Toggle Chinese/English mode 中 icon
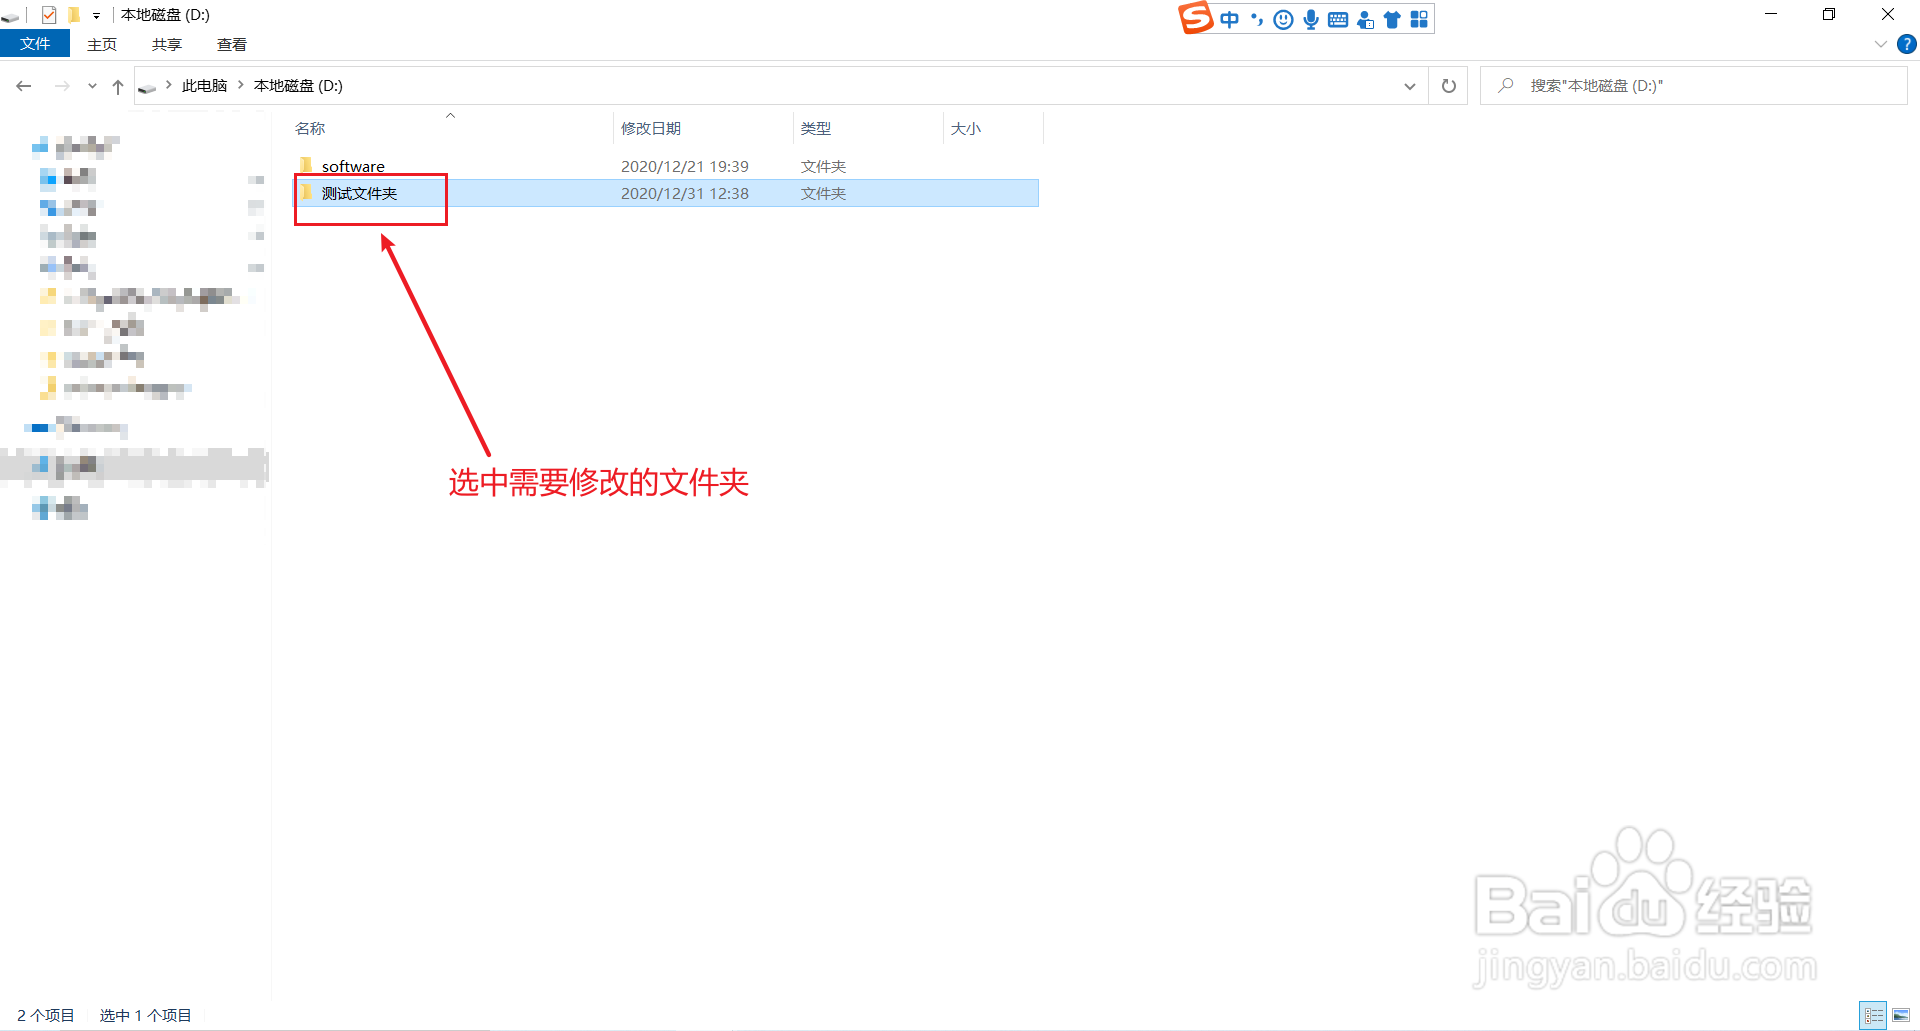 coord(1229,19)
